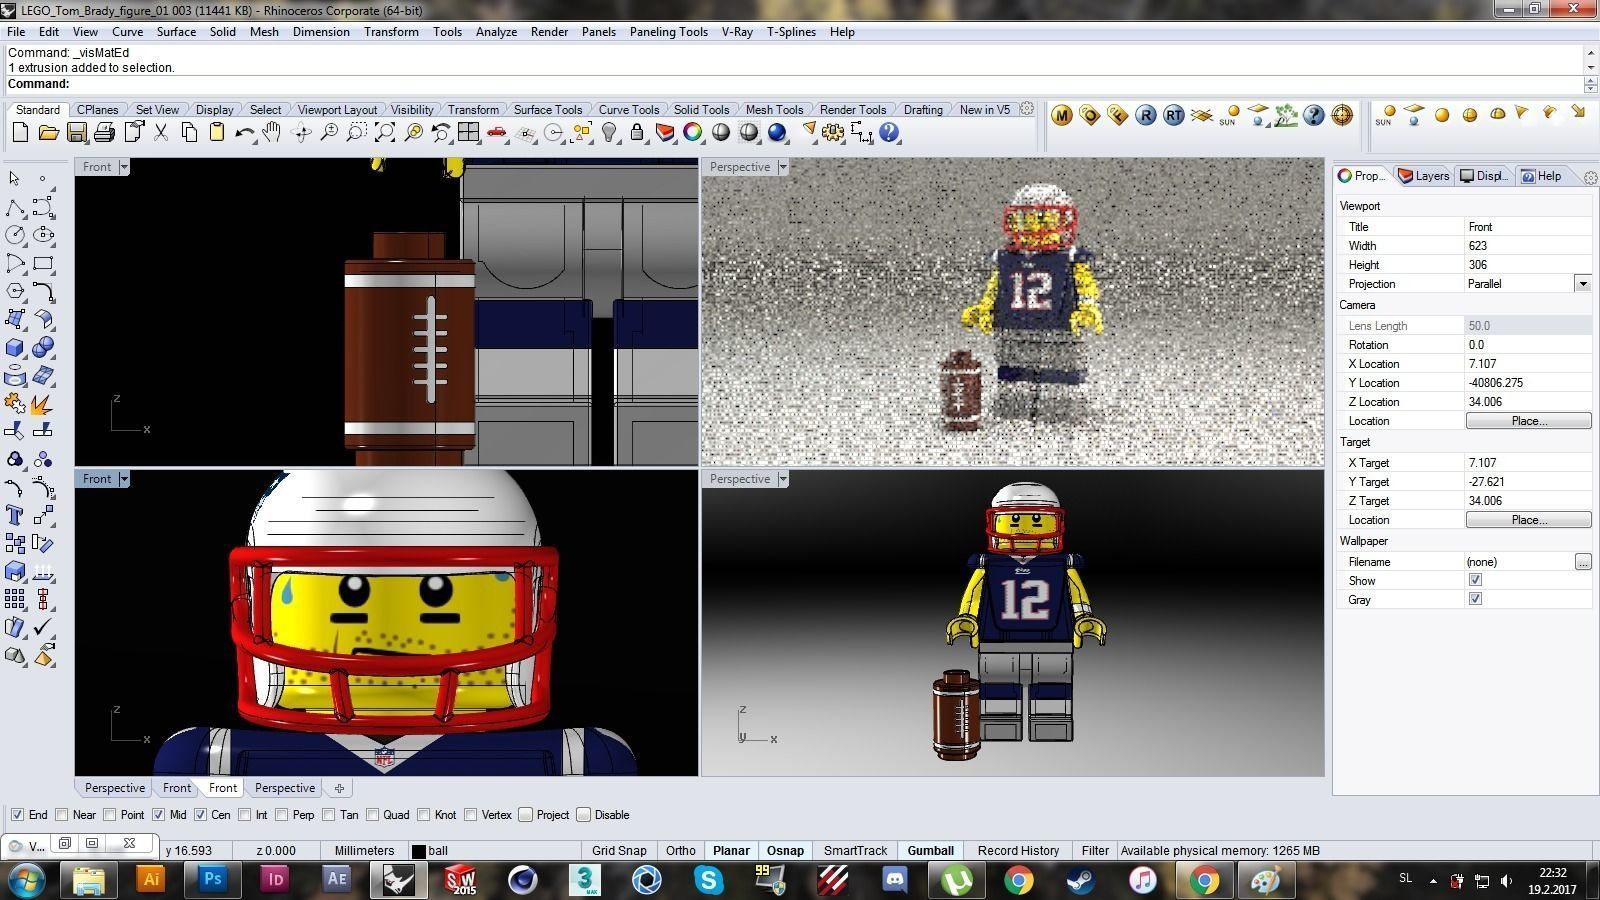Click the Command input line
The image size is (1600, 900).
[800, 84]
